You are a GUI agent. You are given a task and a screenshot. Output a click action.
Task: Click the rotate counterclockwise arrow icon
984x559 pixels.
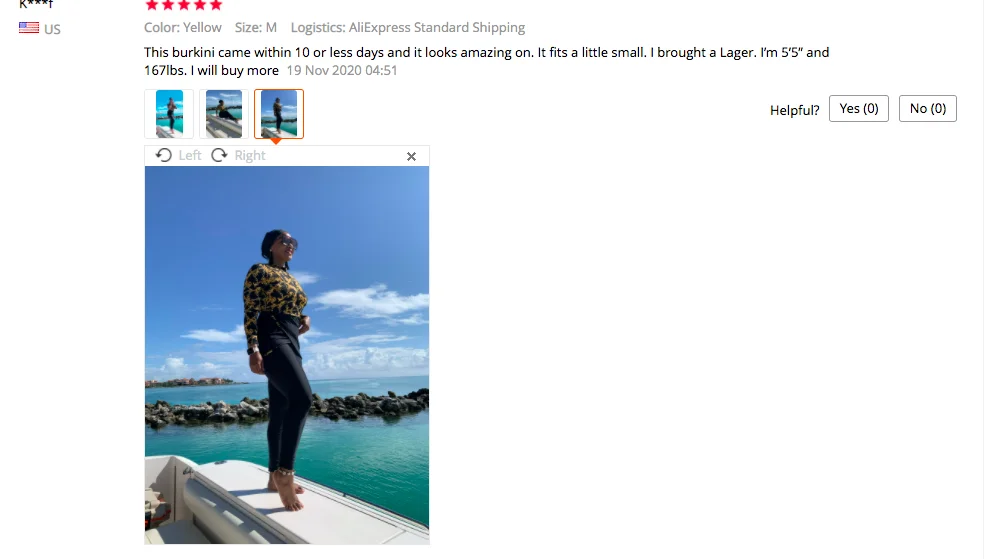164,155
